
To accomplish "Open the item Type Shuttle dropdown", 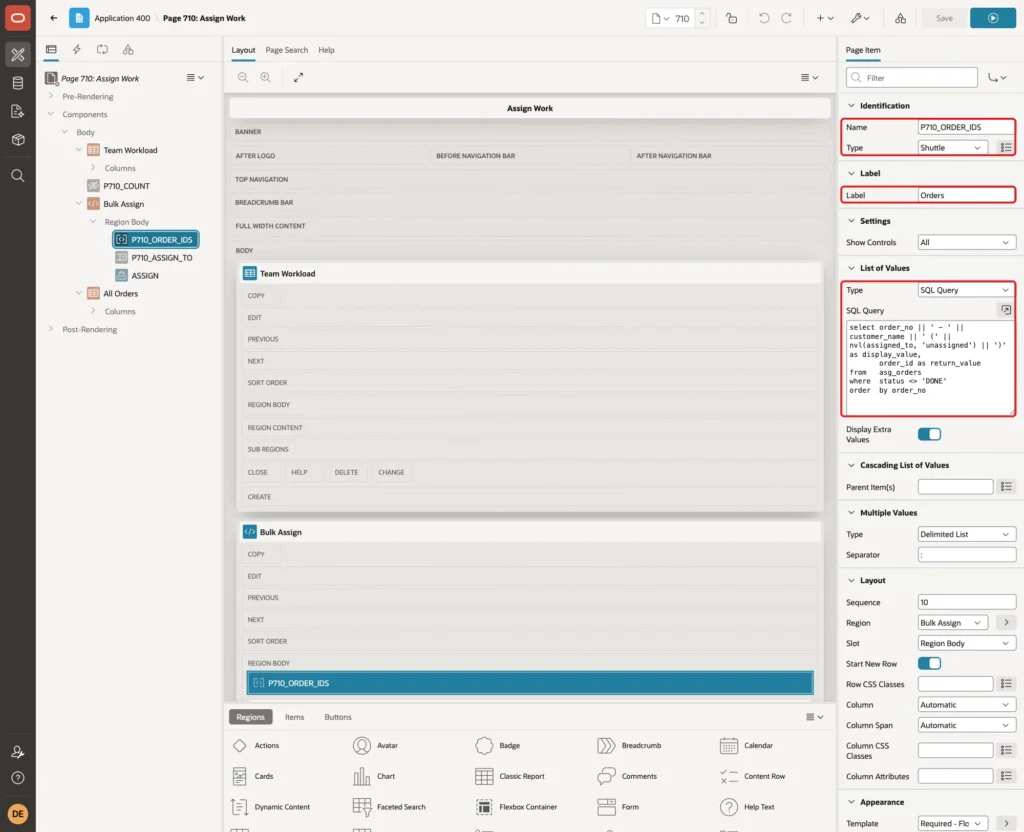I will [952, 148].
